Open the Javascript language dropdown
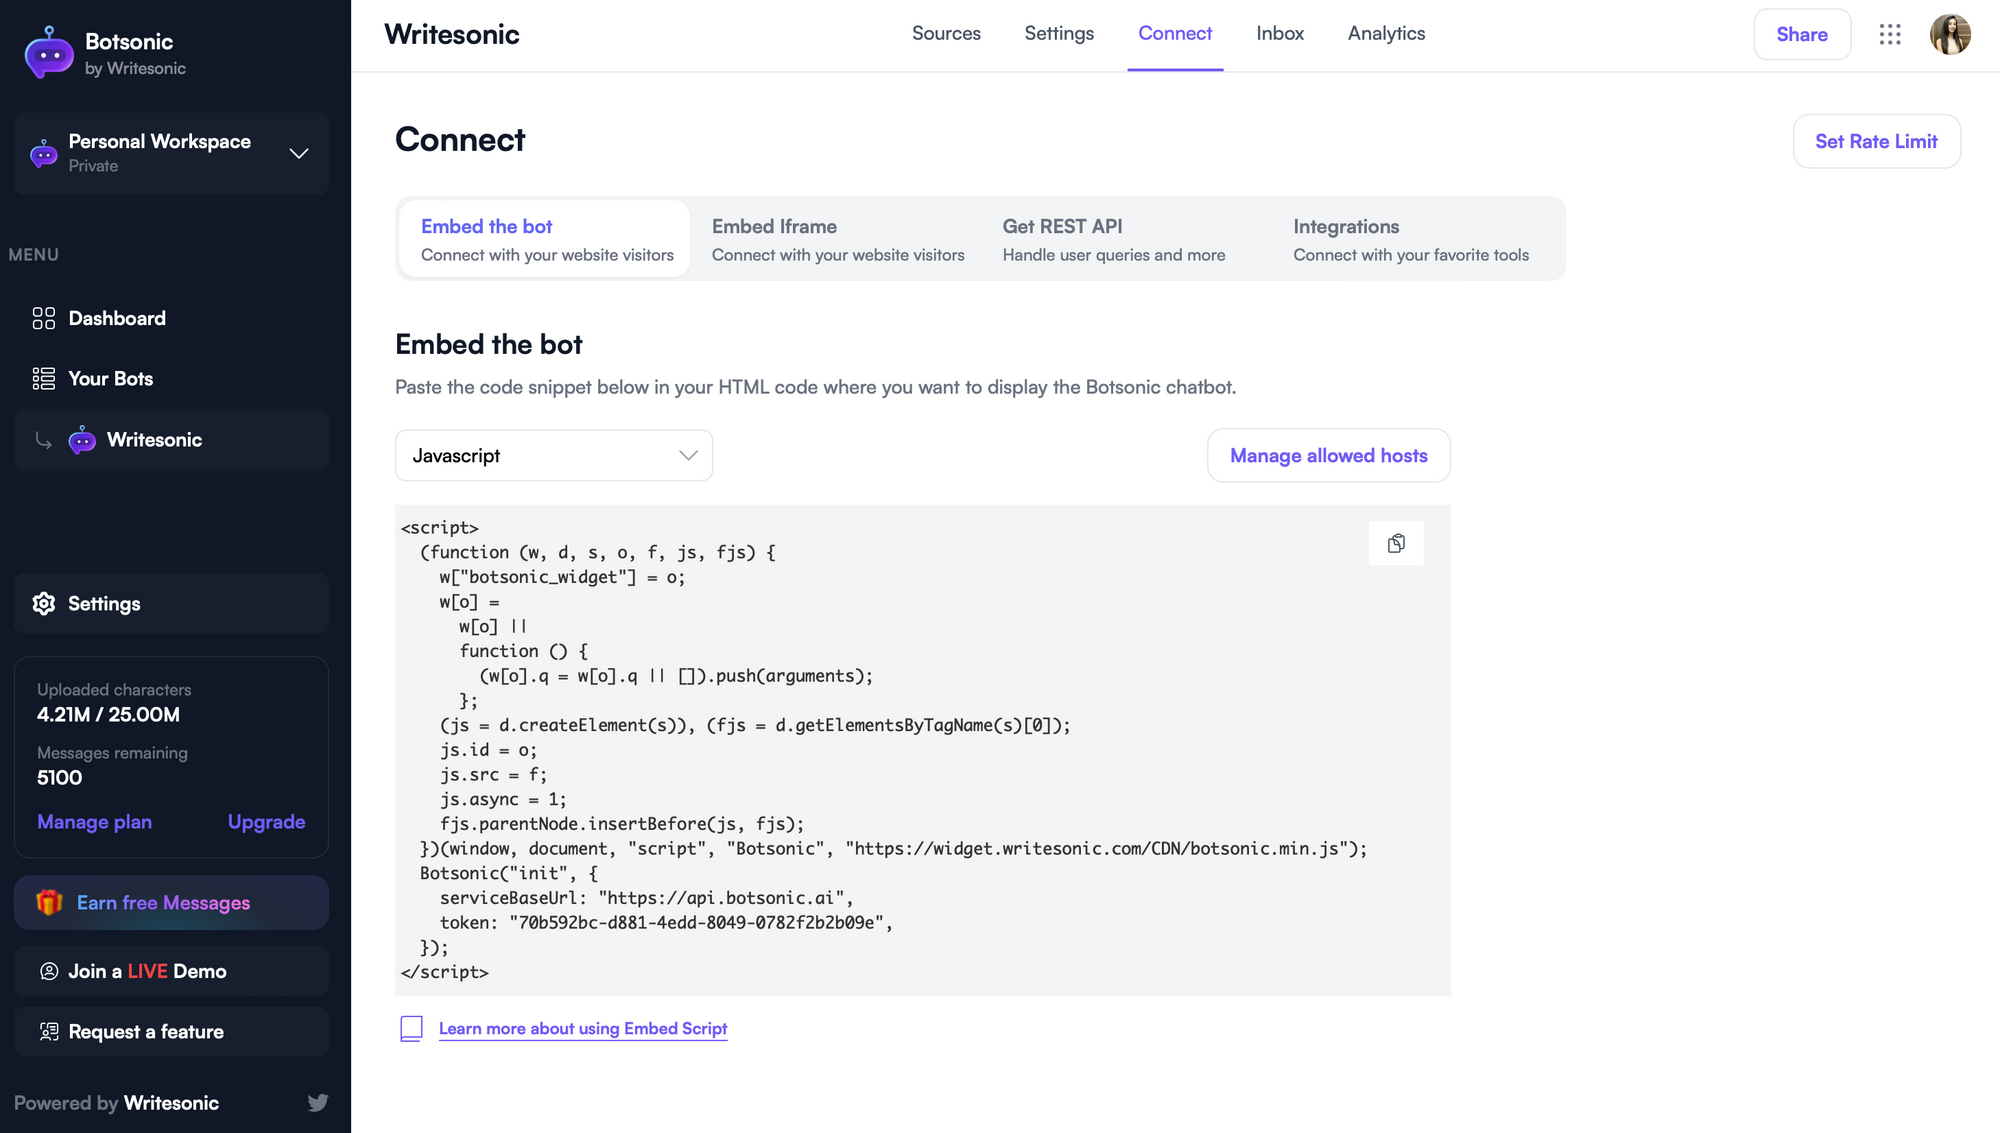The width and height of the screenshot is (2000, 1133). [553, 455]
